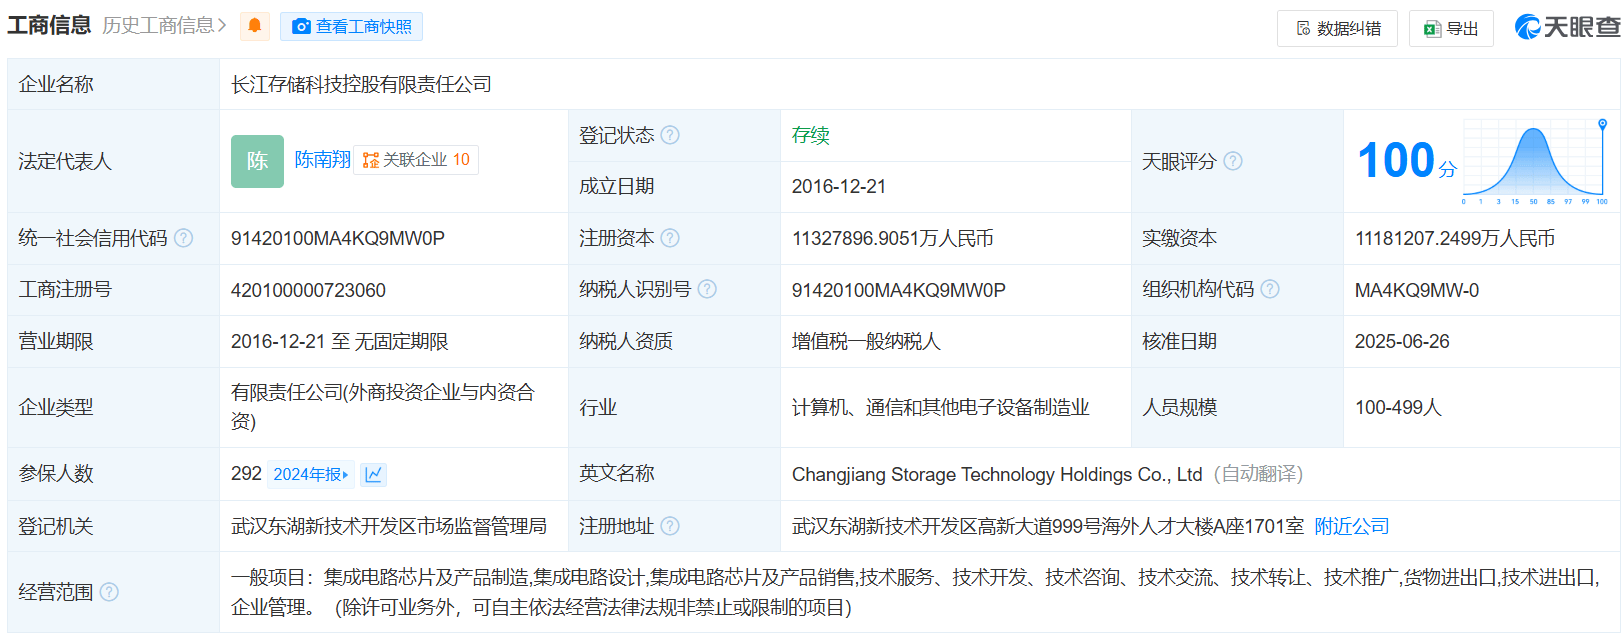The width and height of the screenshot is (1623, 636).
Task: Click staff size 100-499人
Action: pos(1398,407)
